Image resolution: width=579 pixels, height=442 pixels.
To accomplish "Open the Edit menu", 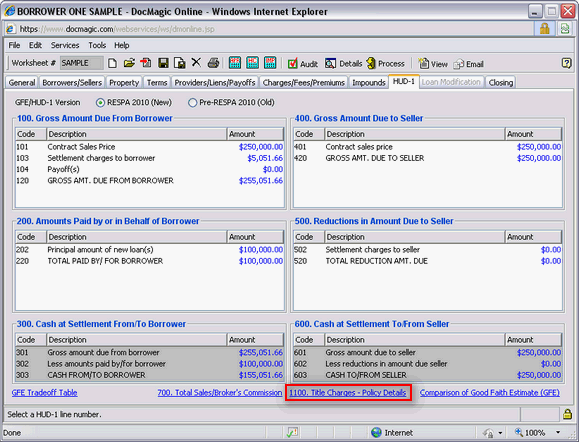I will 35,45.
